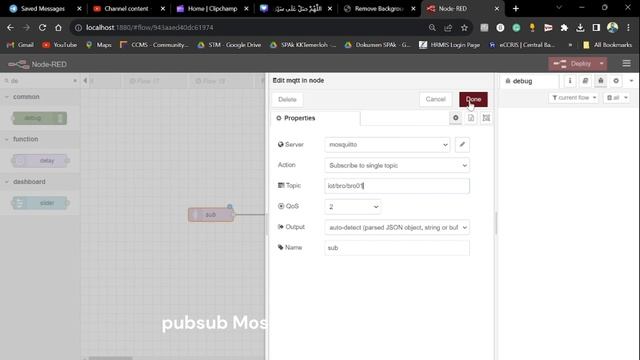Open the browser extensions puzzle icon
The height and width of the screenshot is (360, 640).
[564, 27]
